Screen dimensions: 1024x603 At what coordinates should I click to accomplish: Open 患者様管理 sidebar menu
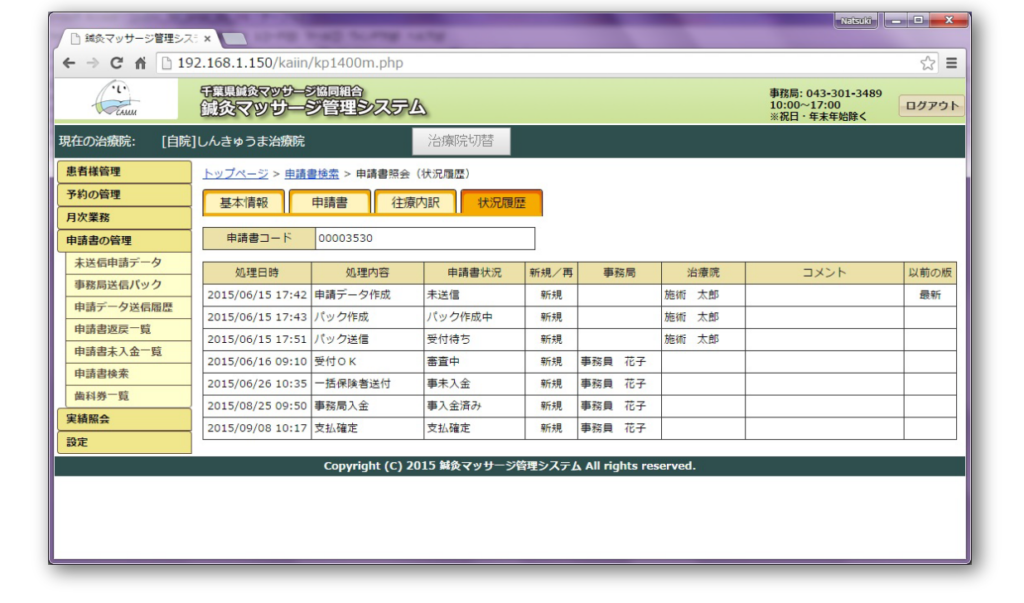tap(124, 172)
